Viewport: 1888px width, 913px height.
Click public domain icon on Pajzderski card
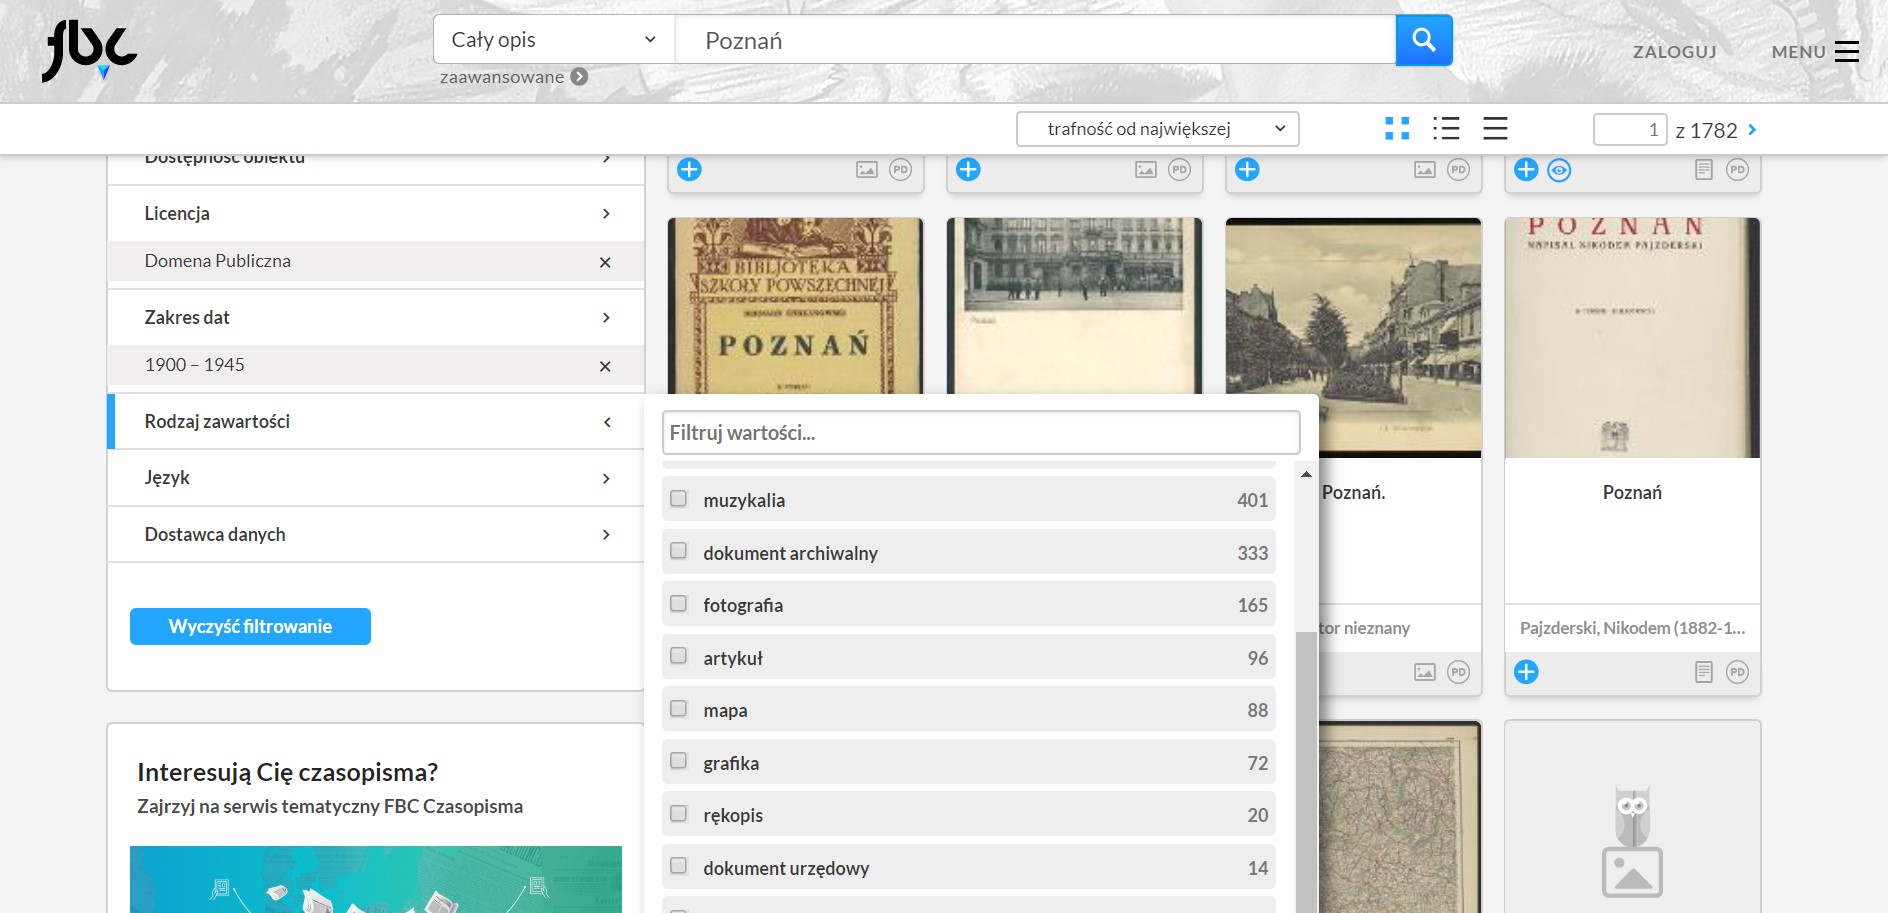1738,672
